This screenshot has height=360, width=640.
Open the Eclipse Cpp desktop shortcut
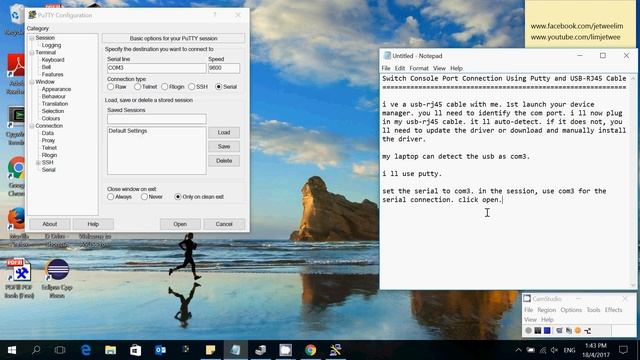57,278
